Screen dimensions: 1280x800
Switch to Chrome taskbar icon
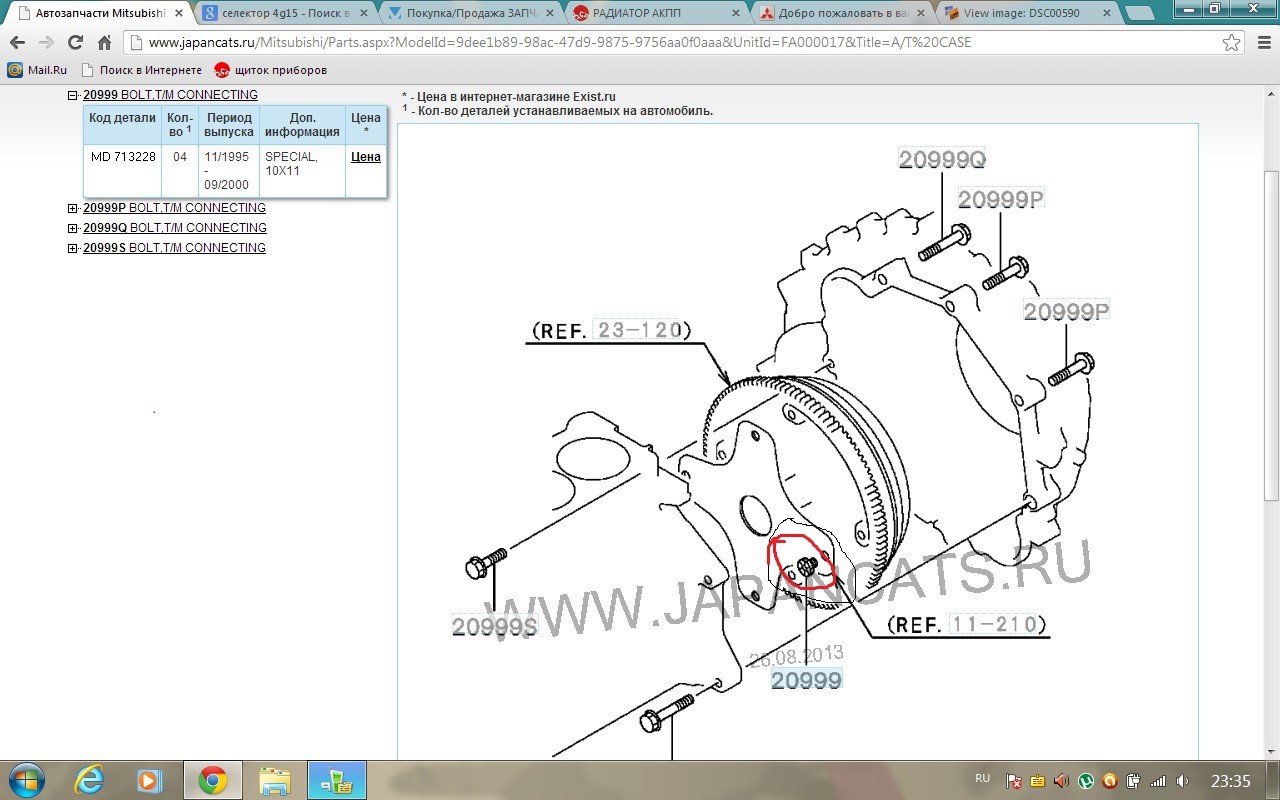coord(212,780)
